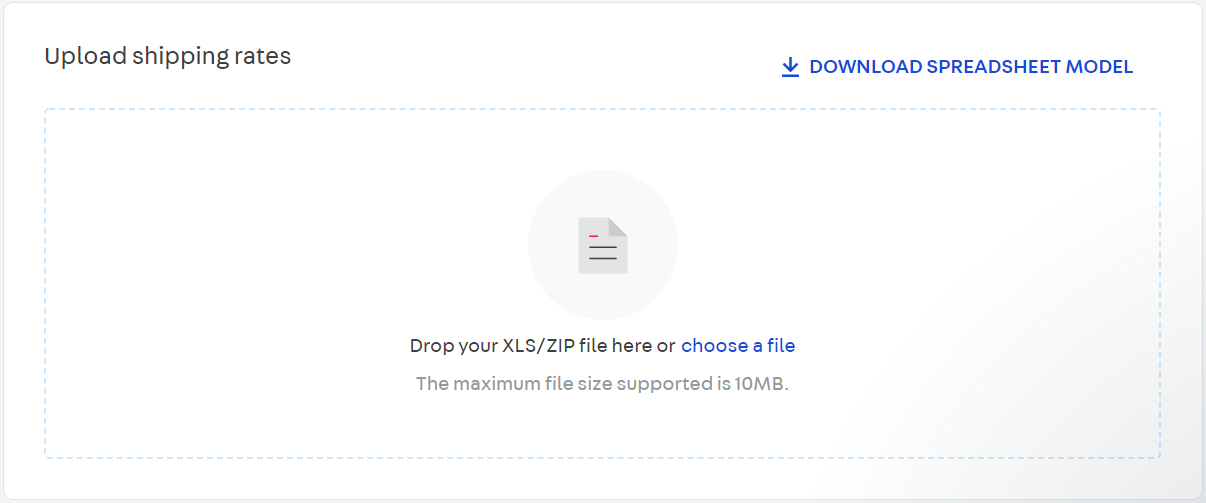This screenshot has height=503, width=1206.
Task: Click the maximum file size 10MB note
Action: pyautogui.click(x=602, y=384)
